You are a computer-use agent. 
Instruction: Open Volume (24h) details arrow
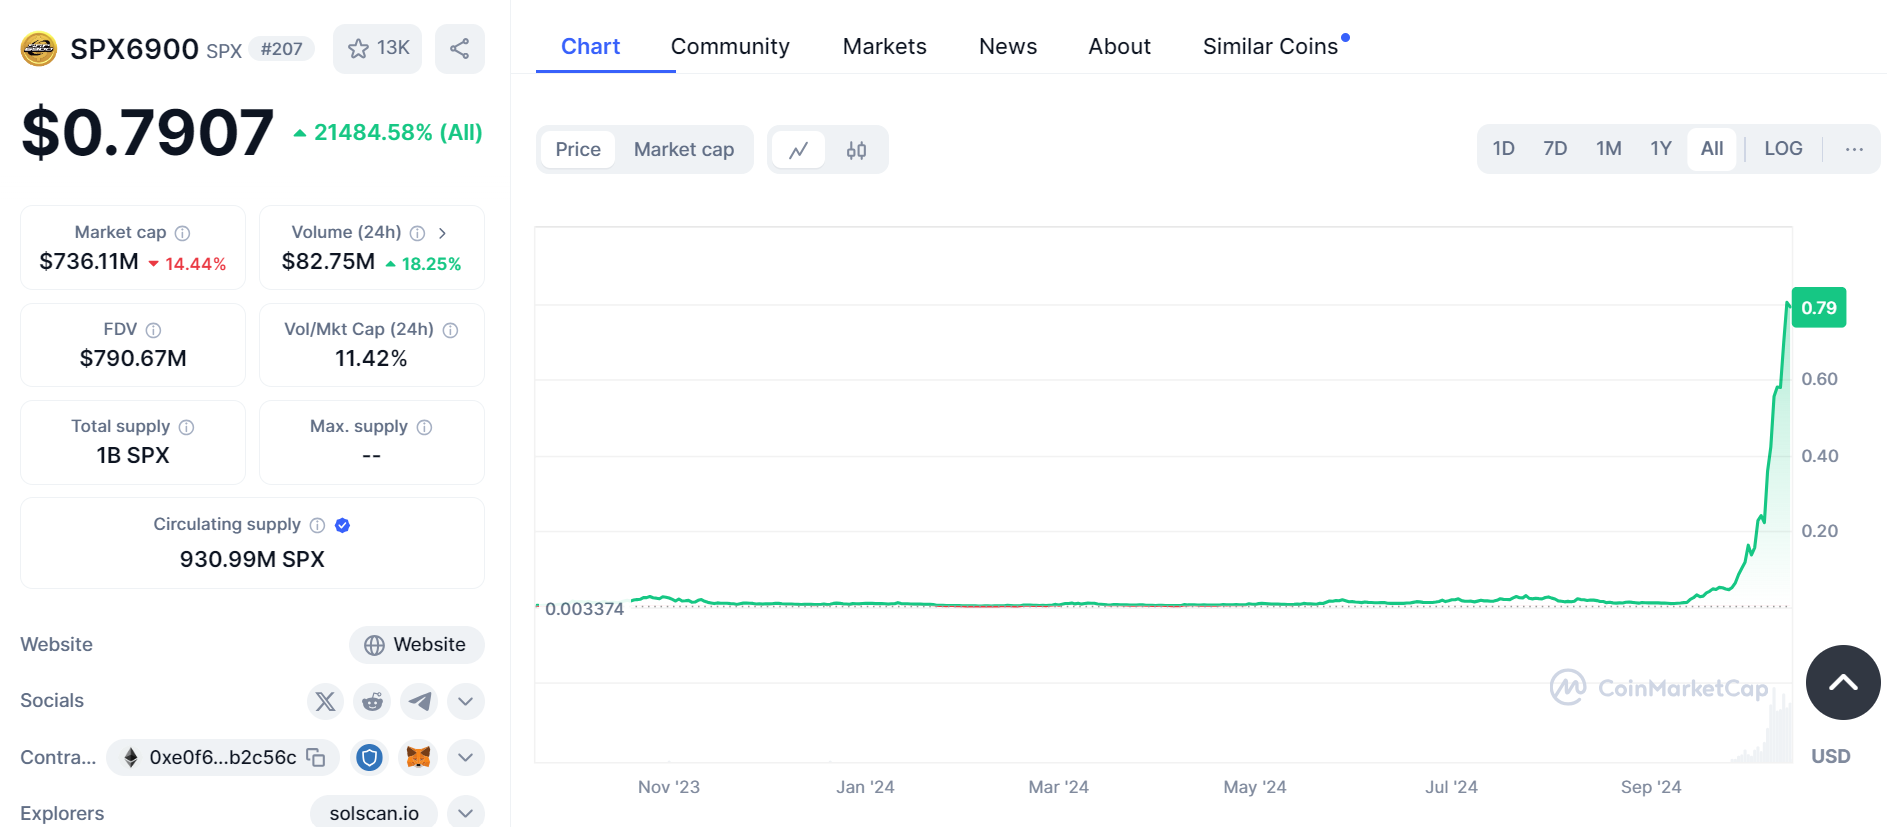tap(442, 233)
